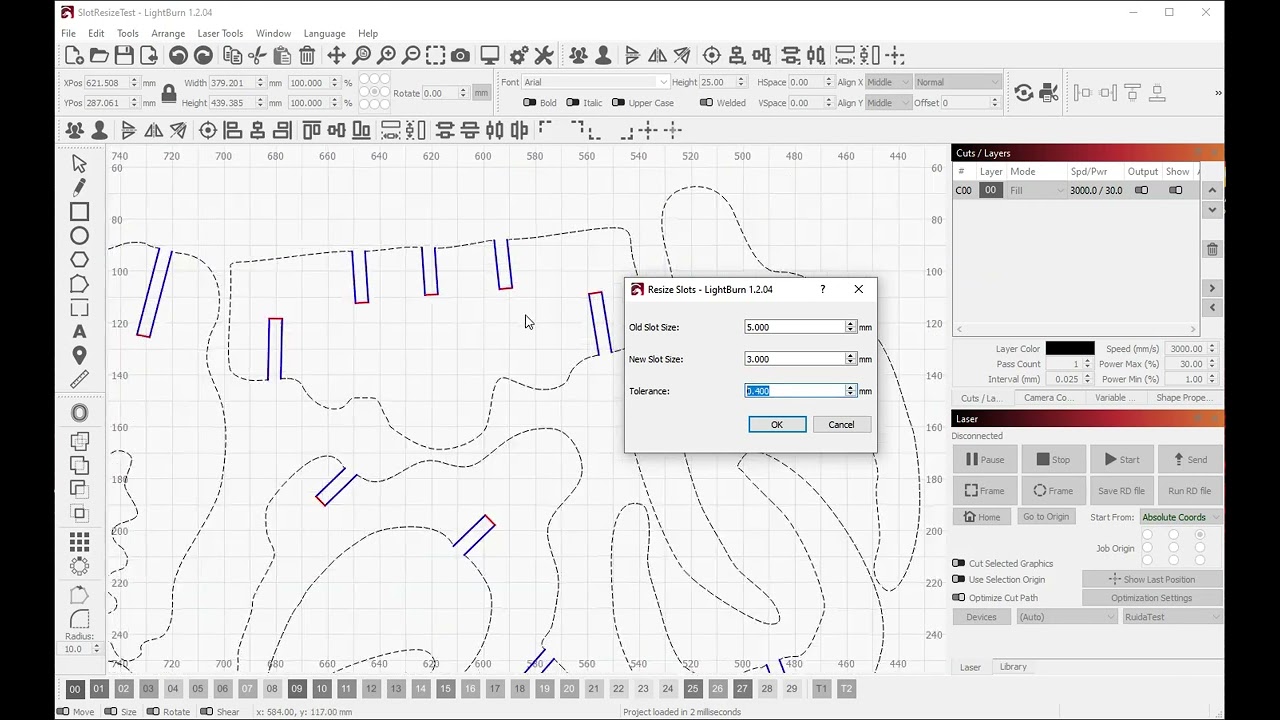Screen dimensions: 1280x720
Task: Pick palette color 29 in bottom bar
Action: (x=792, y=689)
